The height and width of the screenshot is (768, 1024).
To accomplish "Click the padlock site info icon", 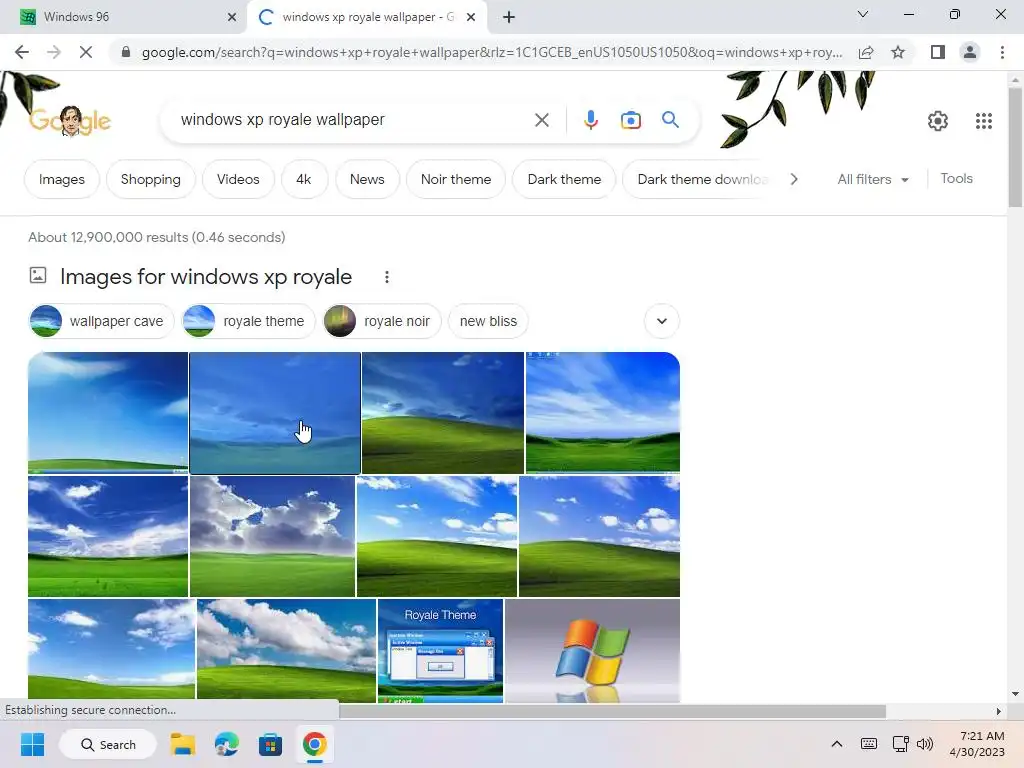I will [126, 52].
